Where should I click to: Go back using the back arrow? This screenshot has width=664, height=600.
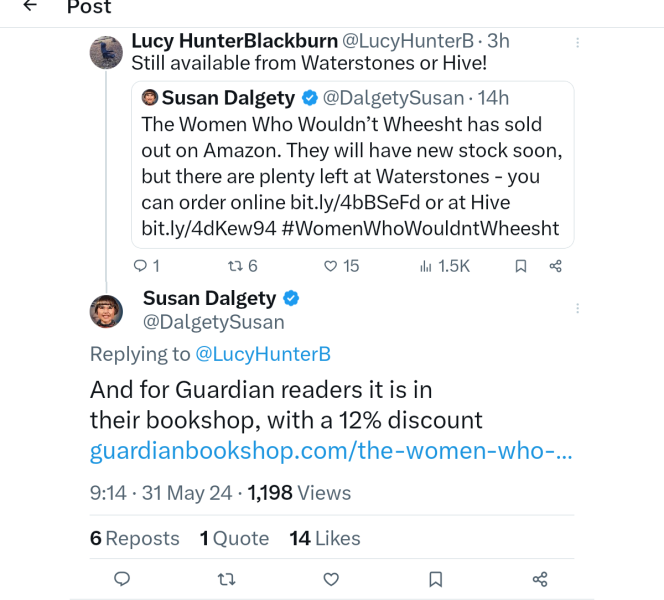pos(30,6)
